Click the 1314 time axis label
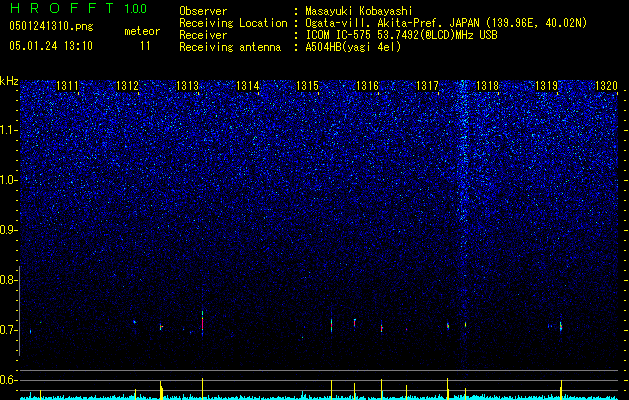 coord(248,86)
